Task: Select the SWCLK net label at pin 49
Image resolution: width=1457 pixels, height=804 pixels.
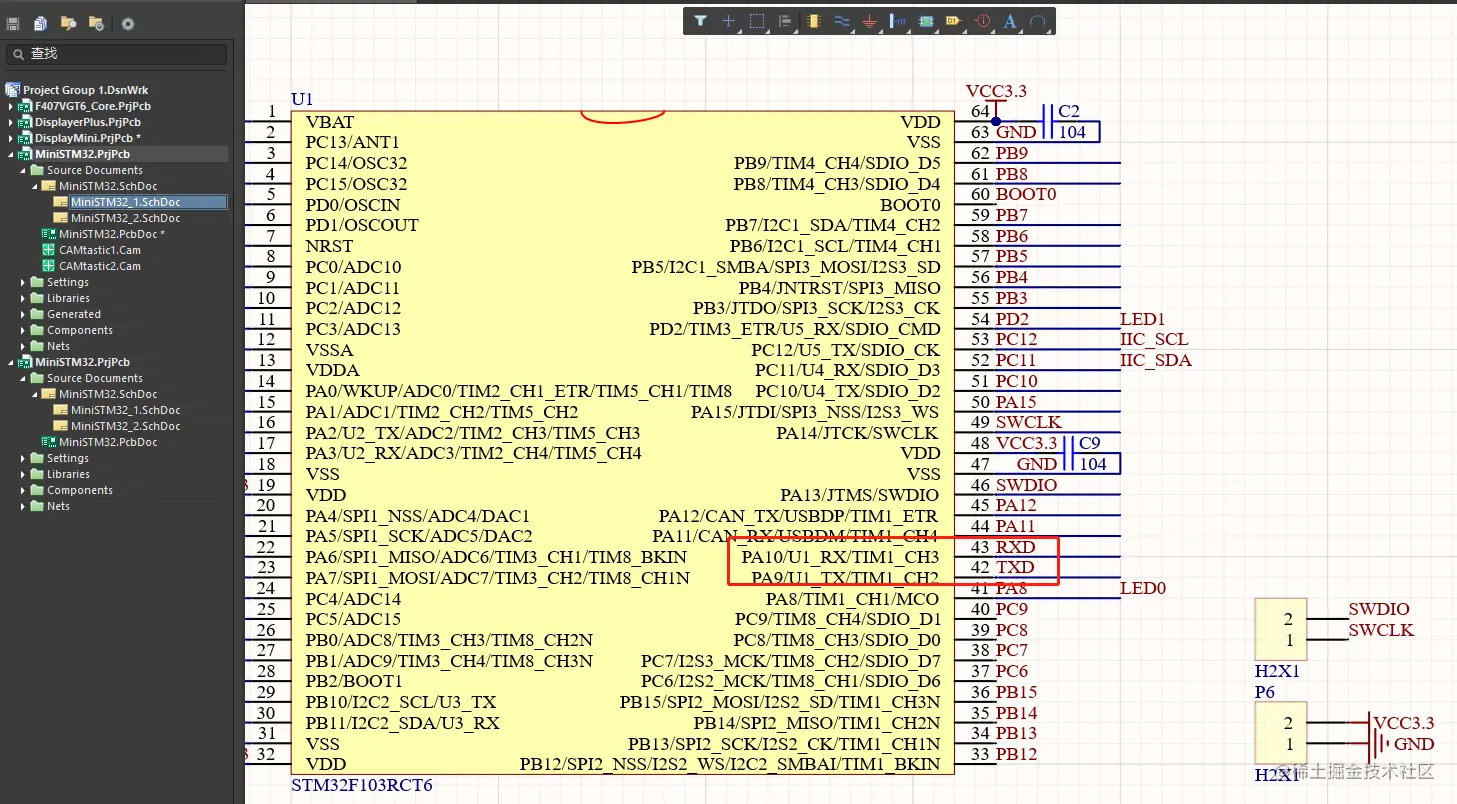Action: pyautogui.click(x=1029, y=422)
